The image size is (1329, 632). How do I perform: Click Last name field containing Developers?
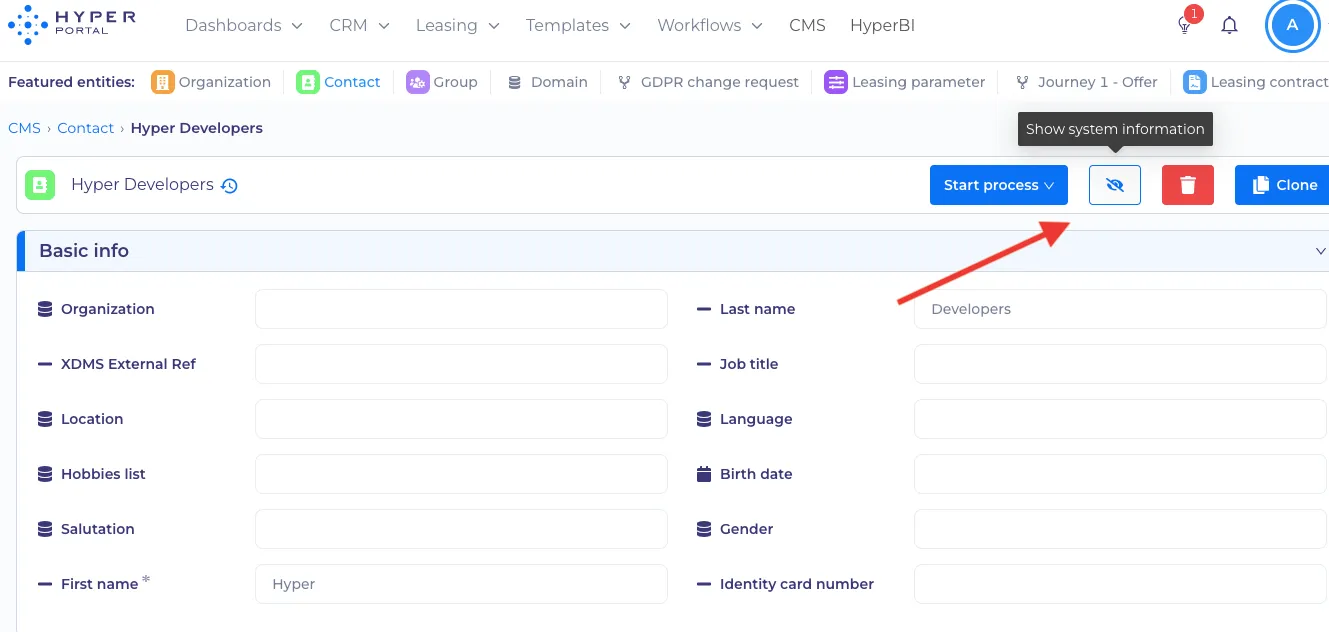click(x=1120, y=309)
